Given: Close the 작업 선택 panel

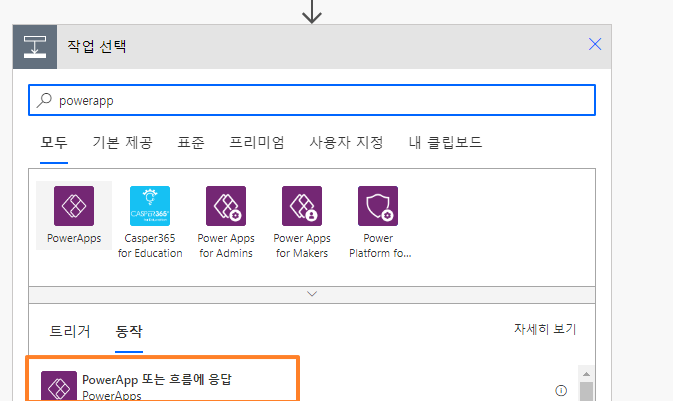Looking at the screenshot, I should pos(595,44).
